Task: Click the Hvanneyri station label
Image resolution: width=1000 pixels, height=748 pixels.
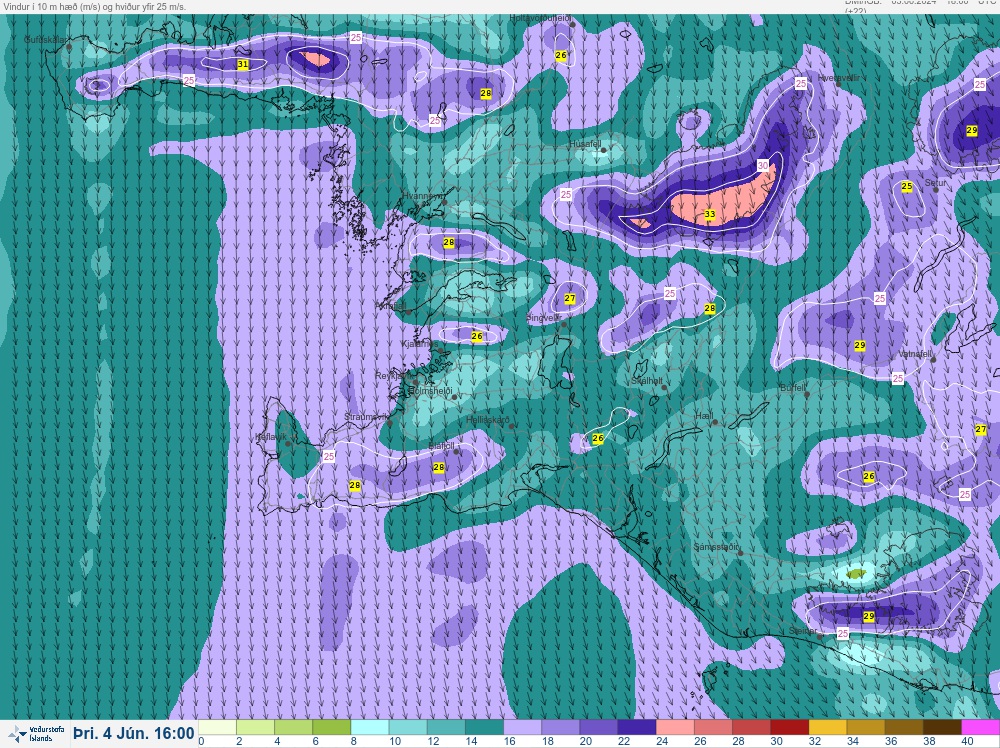Action: coord(423,196)
